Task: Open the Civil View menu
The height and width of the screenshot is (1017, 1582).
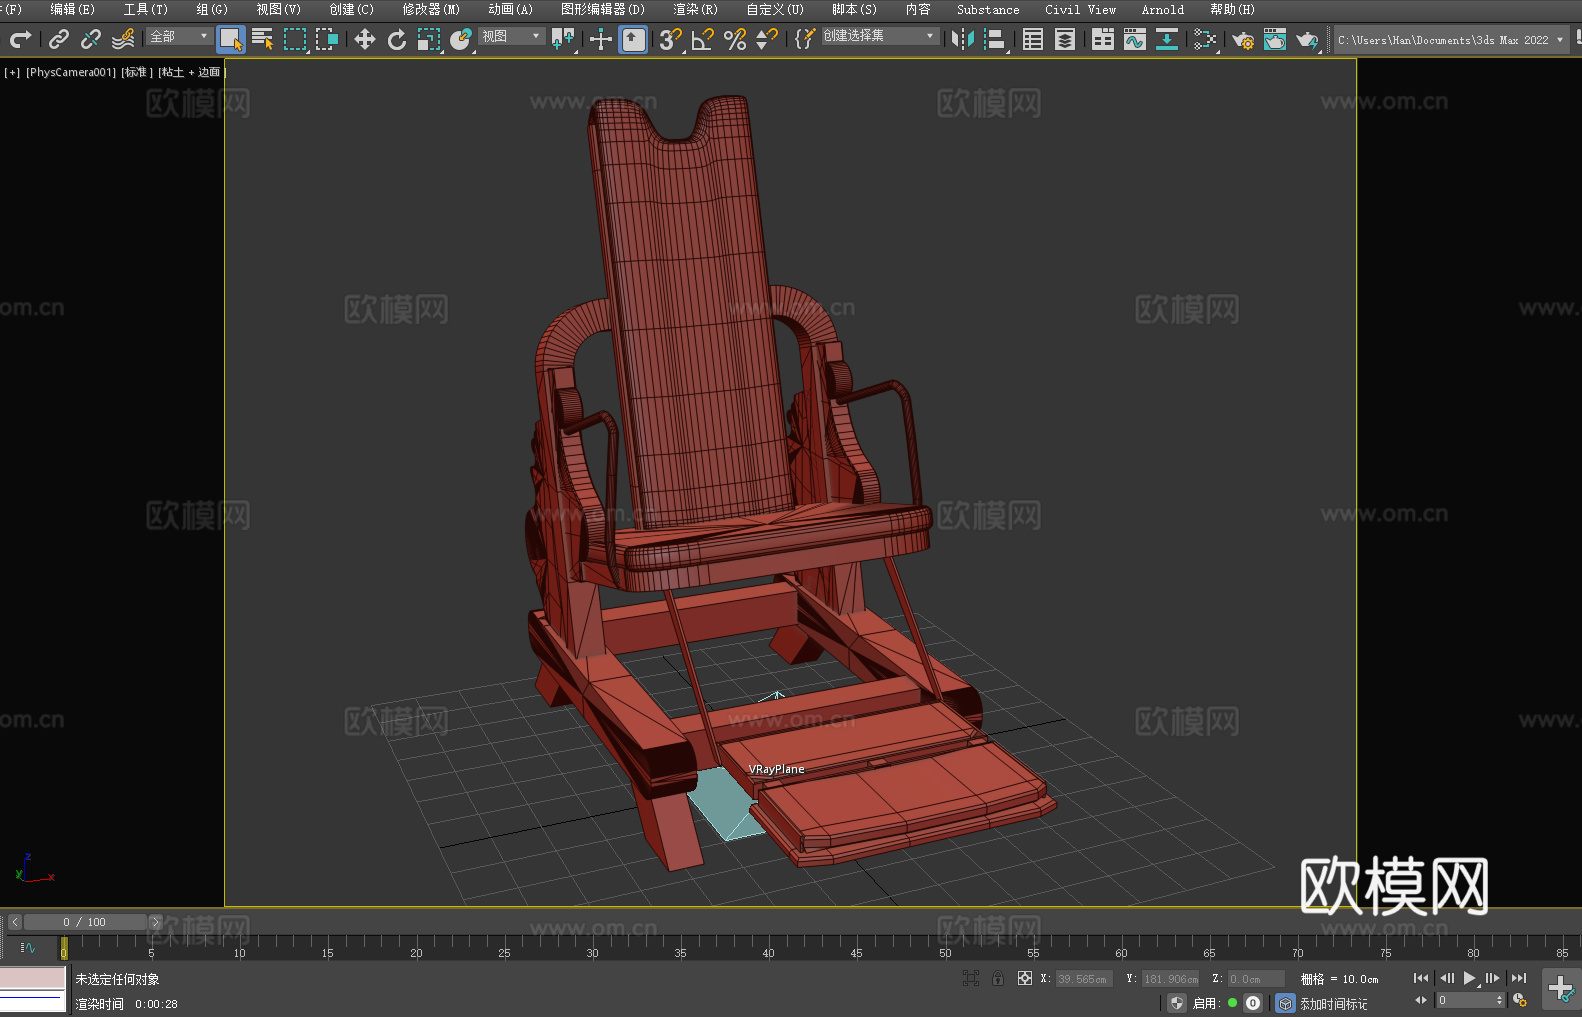Action: 1080,9
